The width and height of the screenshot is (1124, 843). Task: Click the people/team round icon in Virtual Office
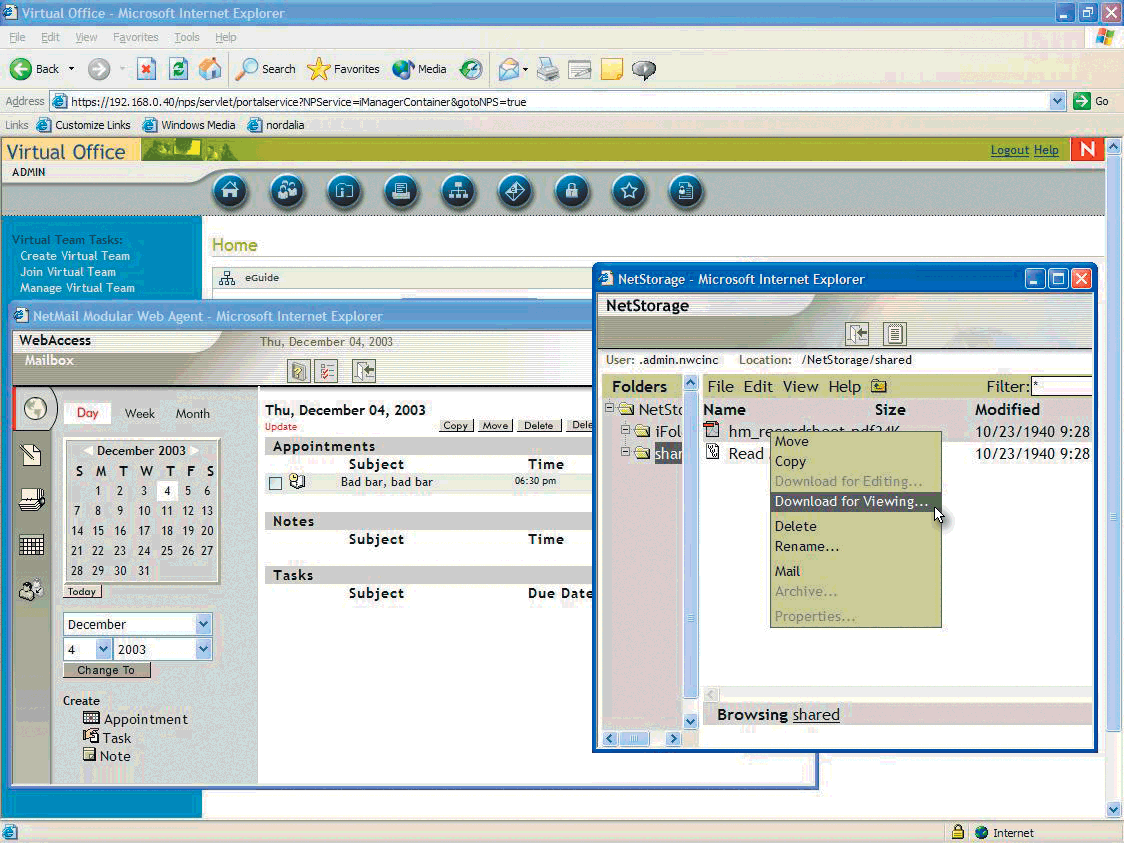pyautogui.click(x=287, y=191)
